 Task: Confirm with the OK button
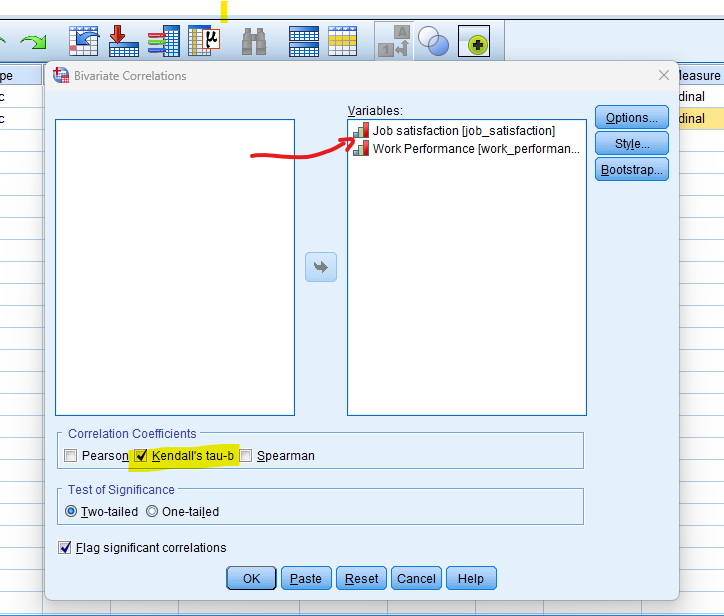coord(251,578)
